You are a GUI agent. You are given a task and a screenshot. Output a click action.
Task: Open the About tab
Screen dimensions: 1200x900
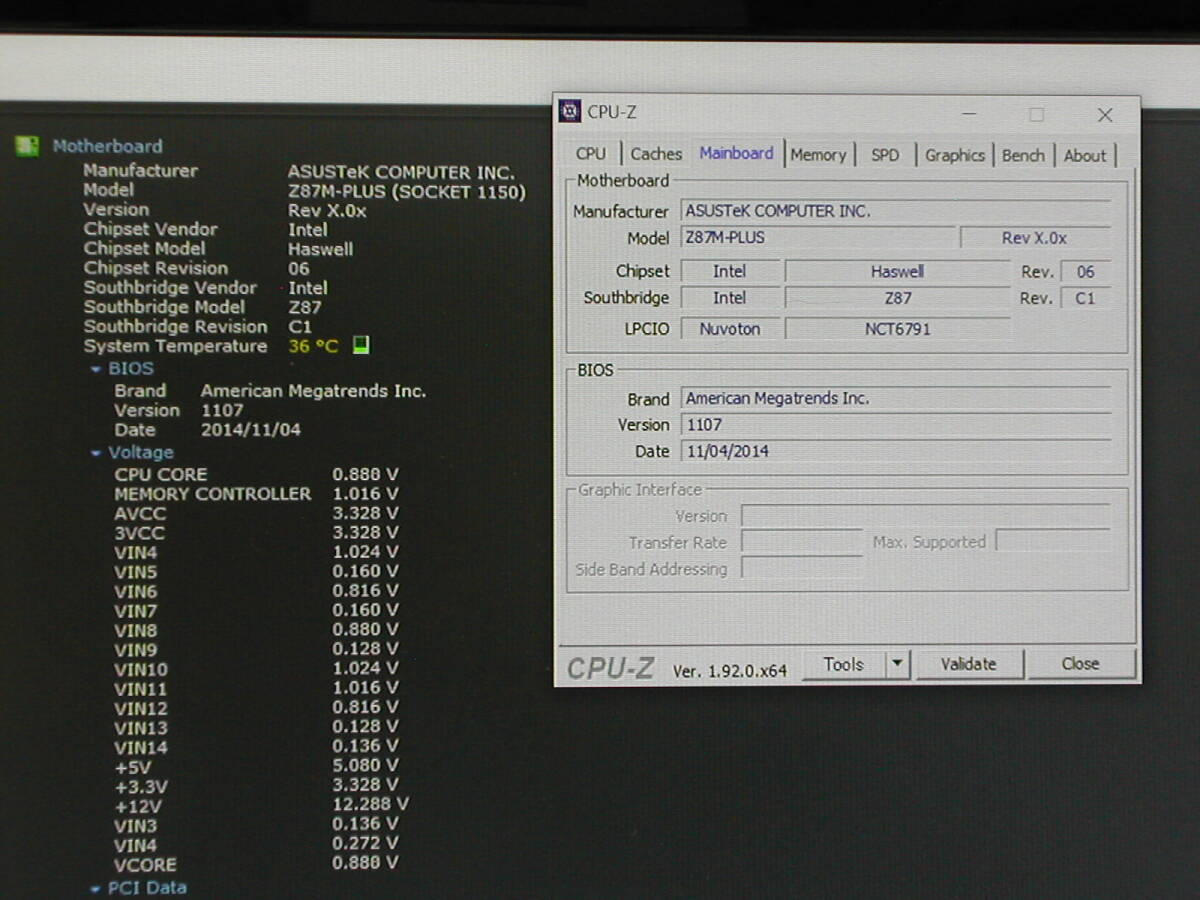(1085, 155)
